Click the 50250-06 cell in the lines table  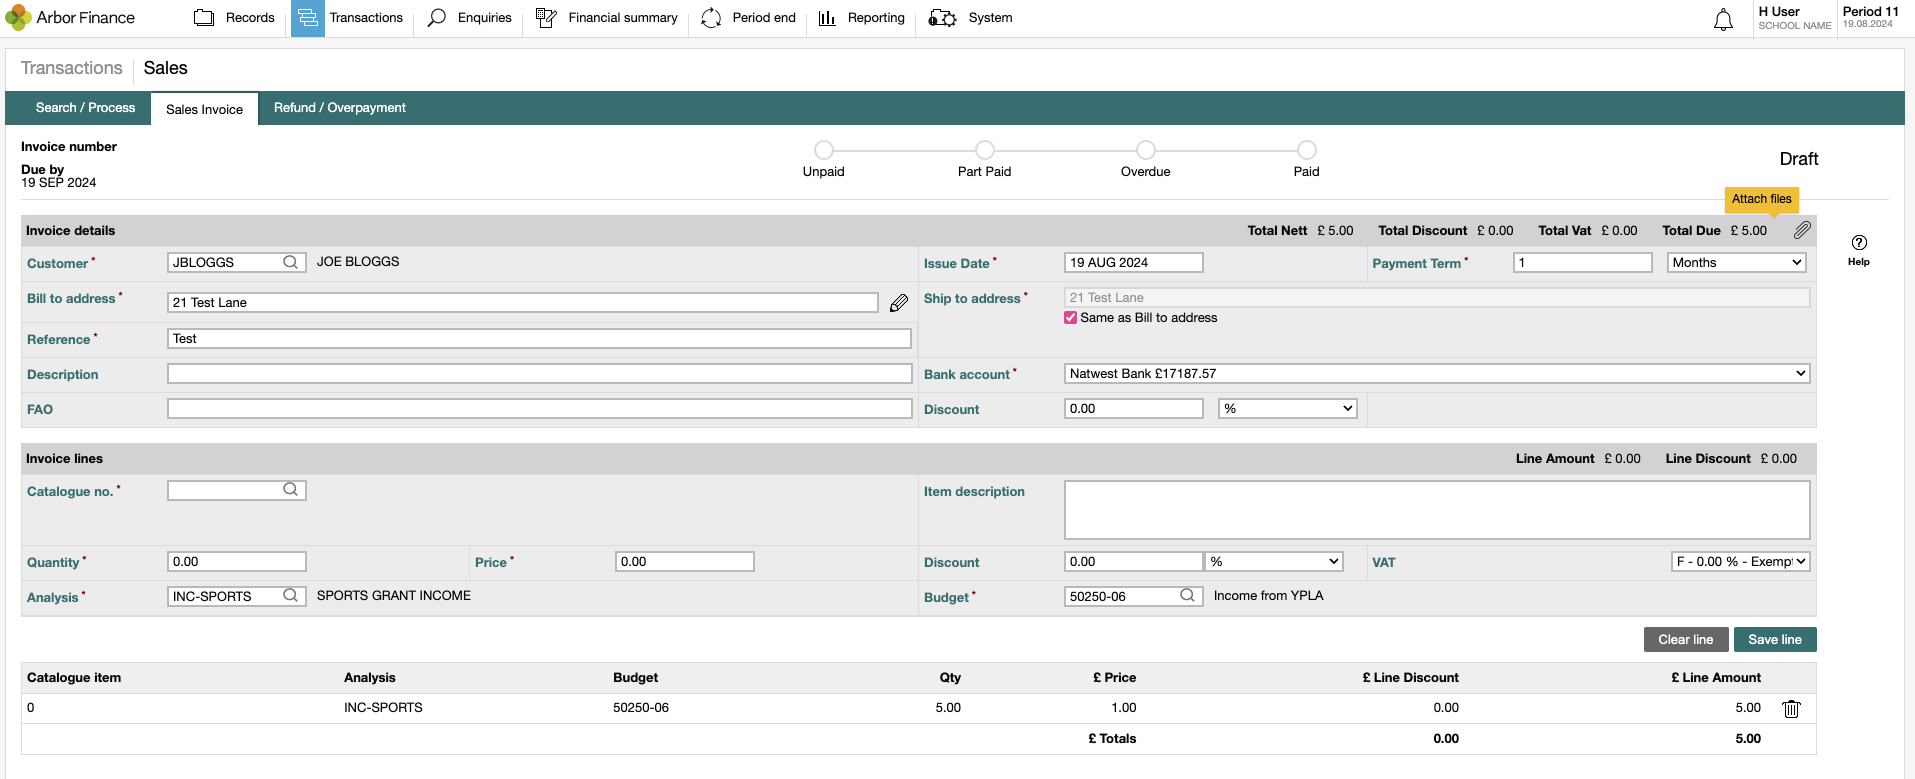pos(641,708)
